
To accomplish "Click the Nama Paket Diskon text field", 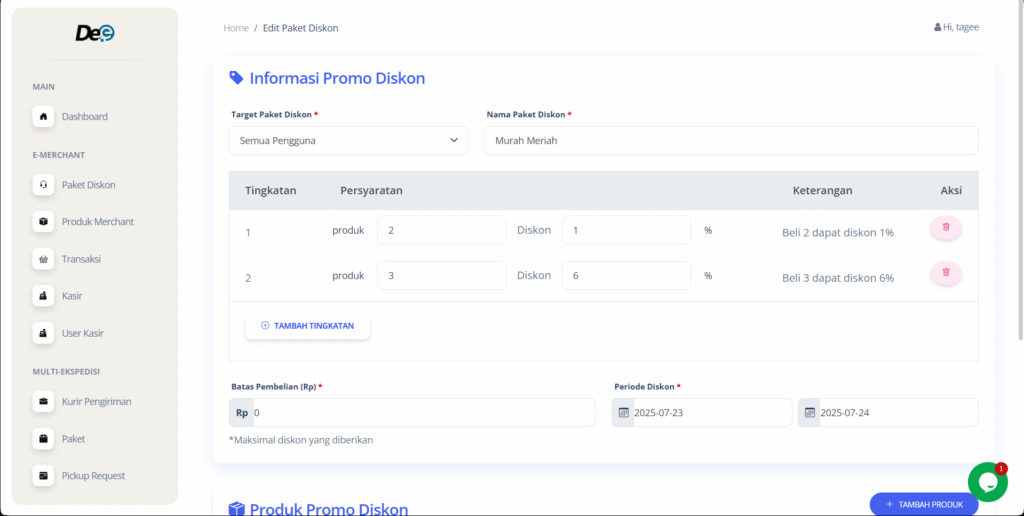I will 730,141.
